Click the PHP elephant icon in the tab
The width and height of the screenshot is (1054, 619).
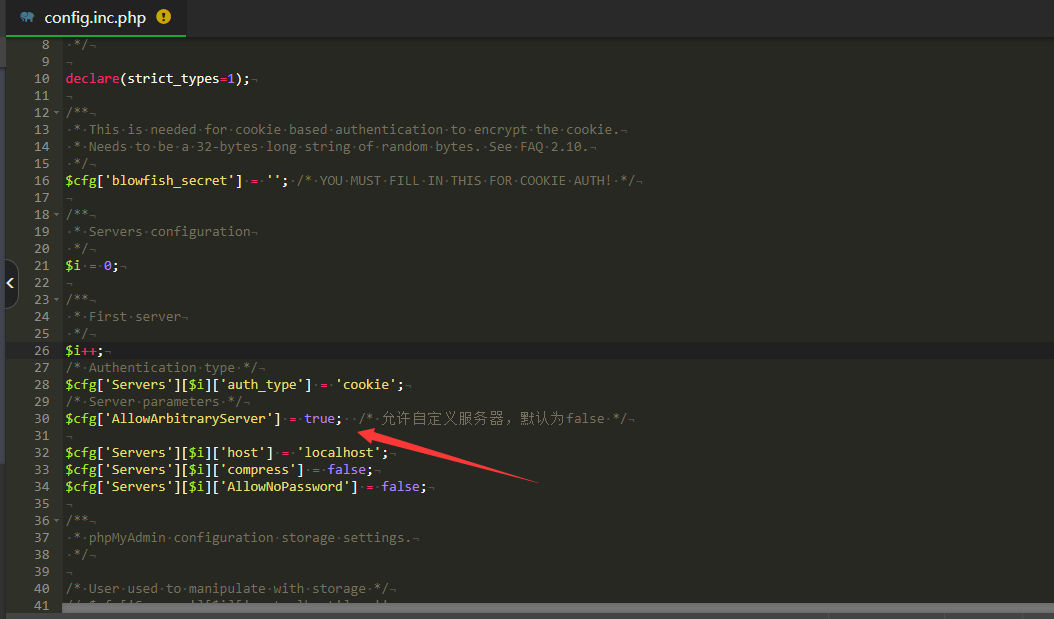(x=27, y=17)
